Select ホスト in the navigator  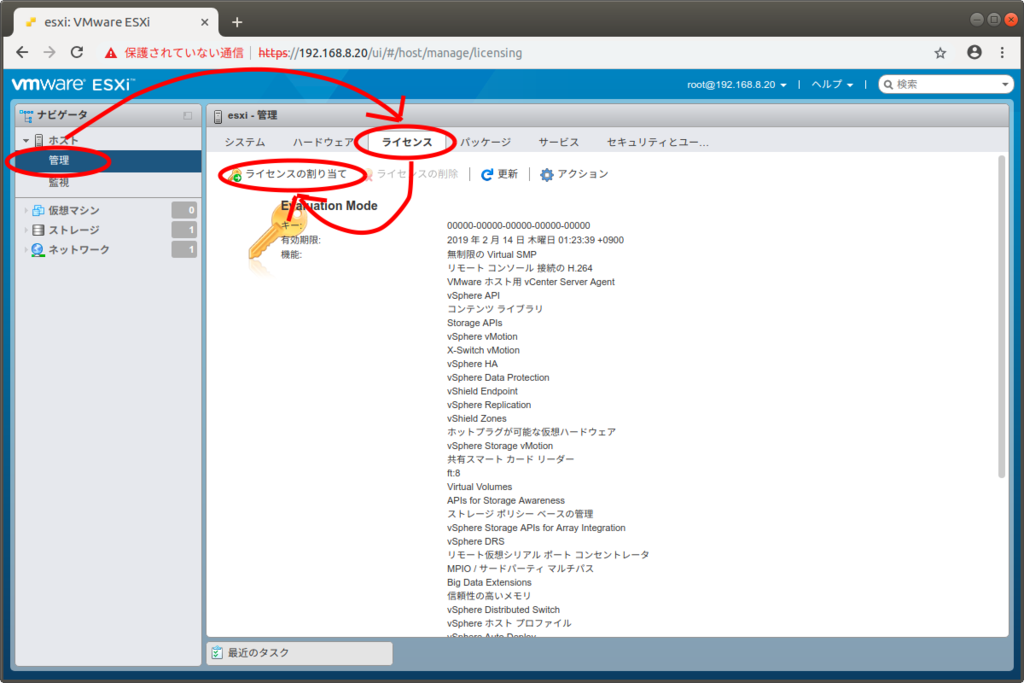[x=63, y=140]
